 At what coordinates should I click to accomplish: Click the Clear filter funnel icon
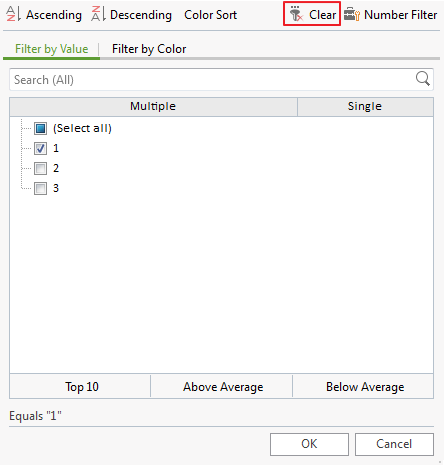pyautogui.click(x=296, y=14)
